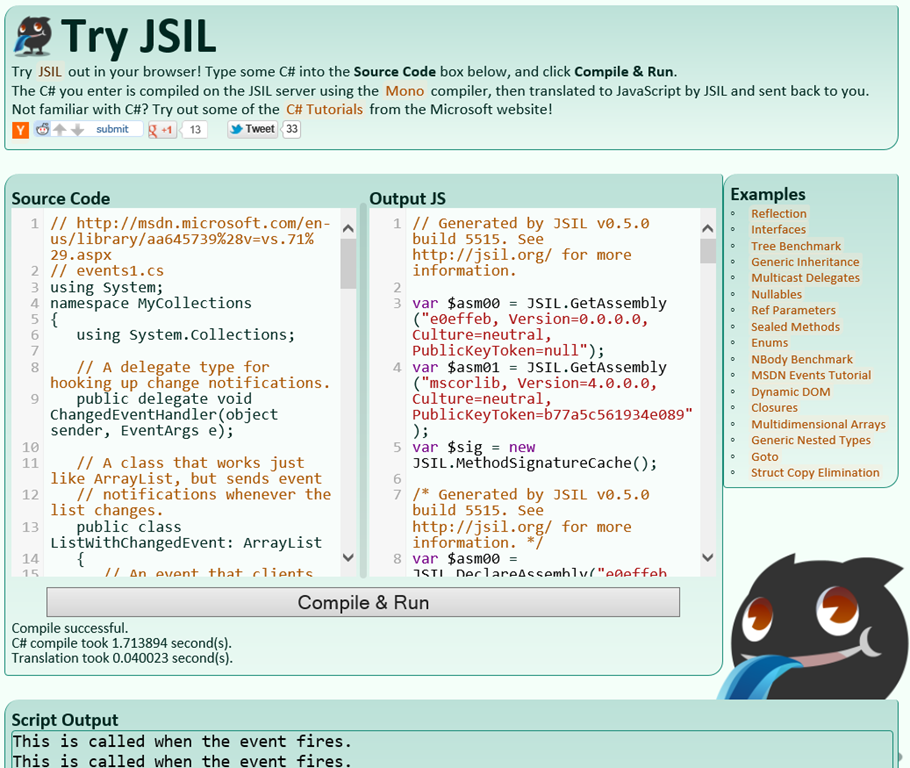Load the Interfaces example
910x768 pixels.
778,229
